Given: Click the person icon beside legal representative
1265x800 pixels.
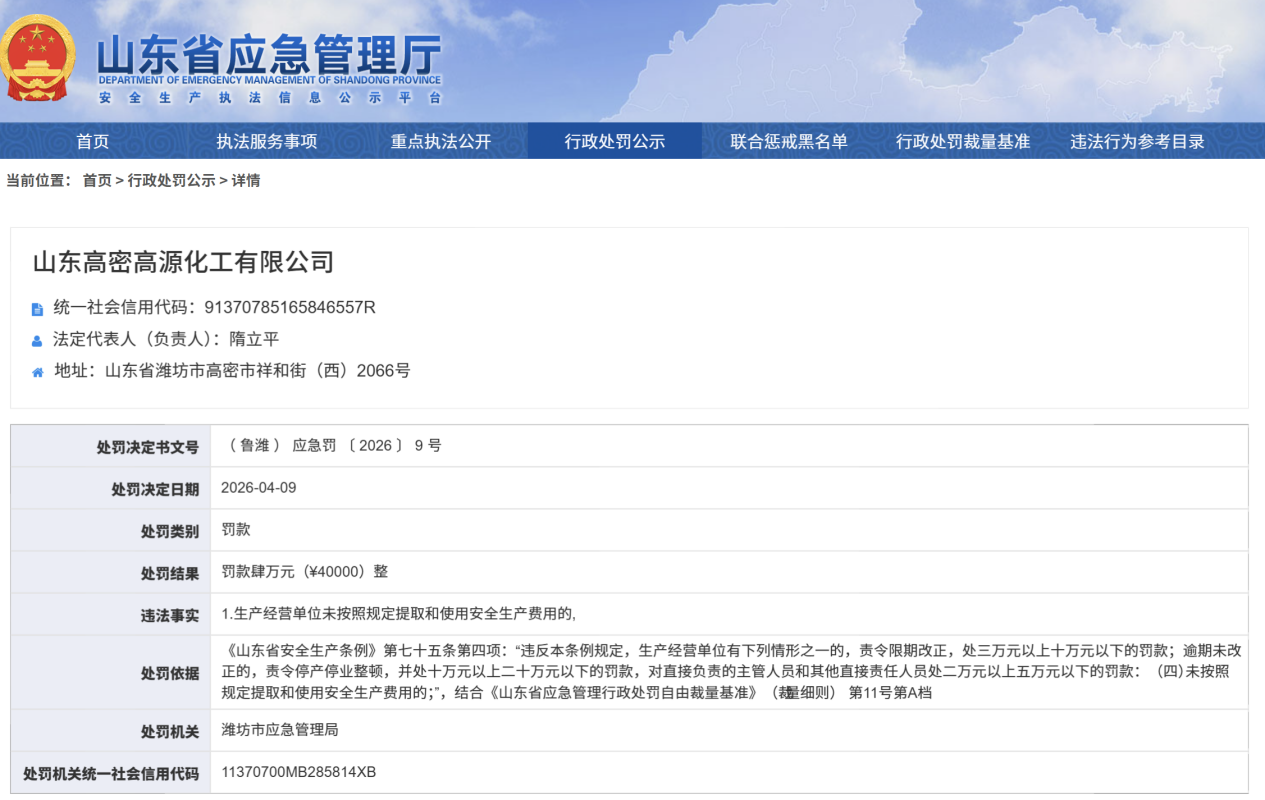Looking at the screenshot, I should click(38, 340).
